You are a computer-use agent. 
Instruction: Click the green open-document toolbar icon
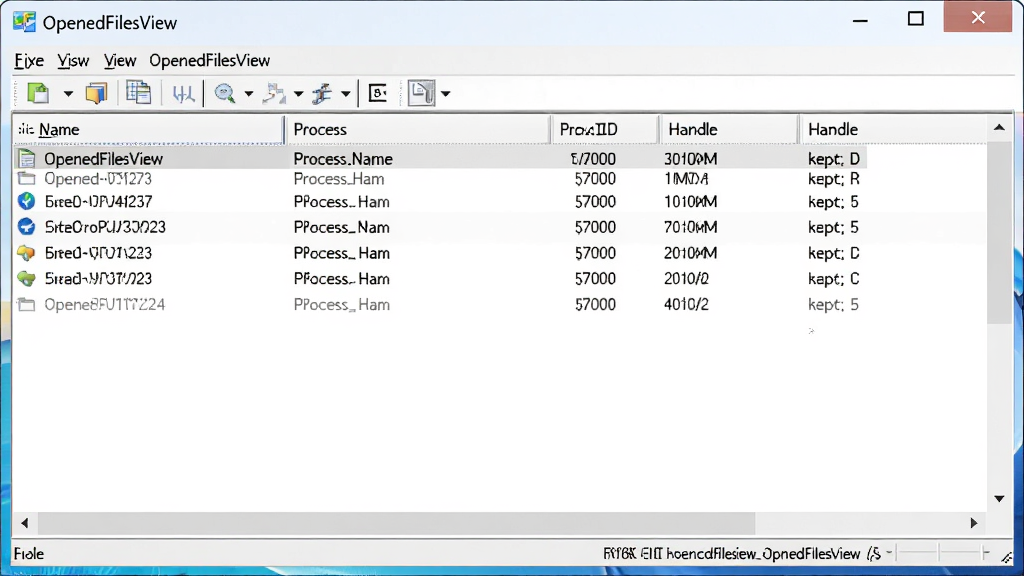coord(39,93)
